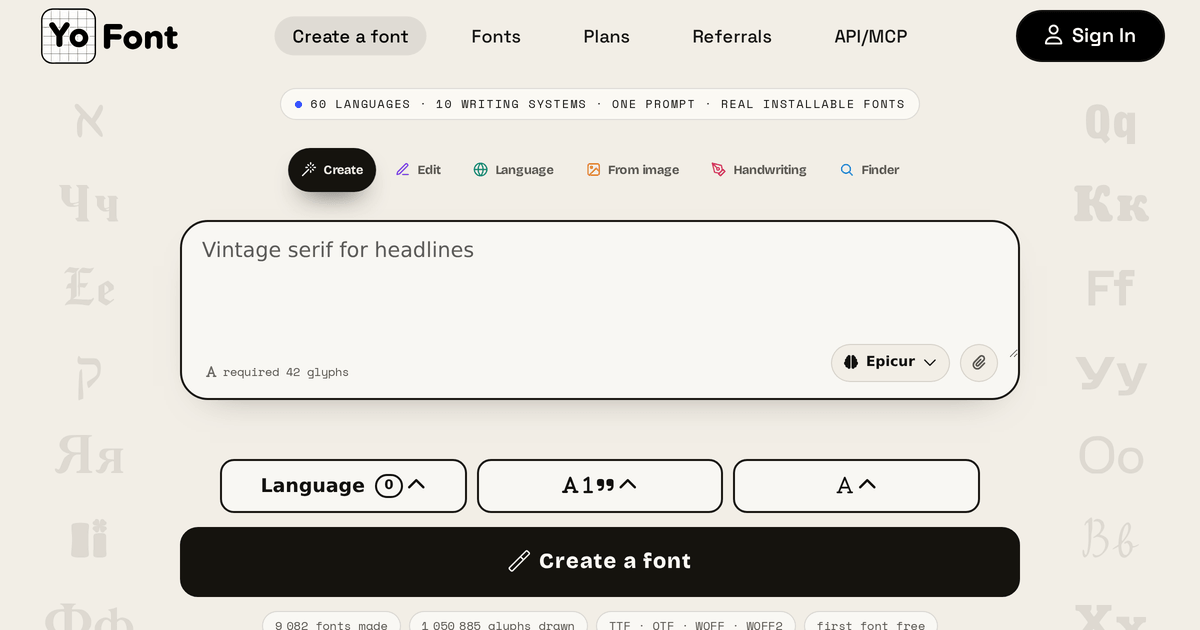
Task: Click the user icon in Sign In
Action: coord(1053,36)
